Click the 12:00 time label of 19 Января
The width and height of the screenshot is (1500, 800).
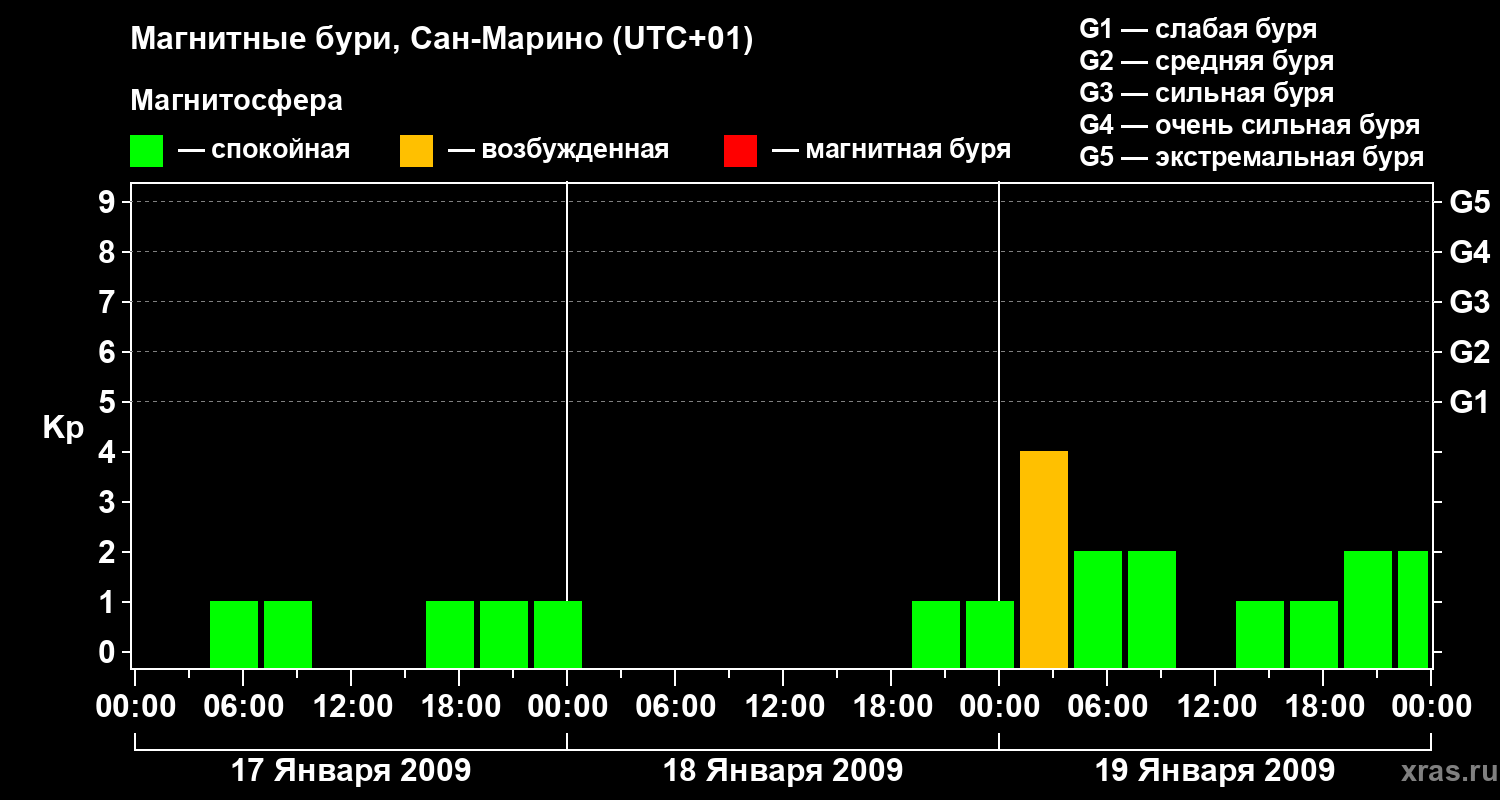(1215, 707)
